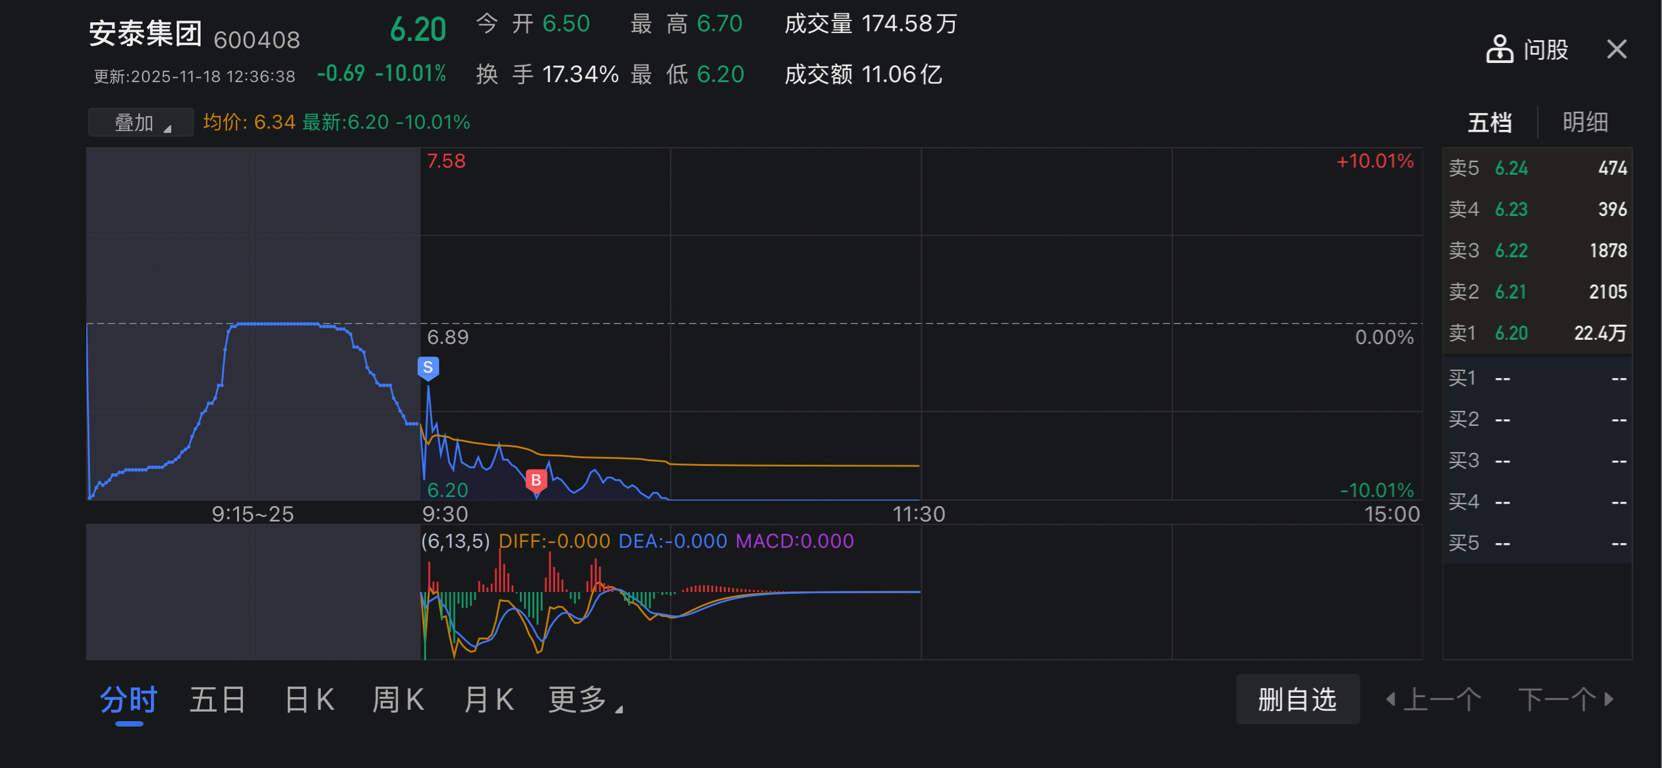The width and height of the screenshot is (1662, 768).
Task: Go to next stock with 下一个
Action: pos(1566,699)
